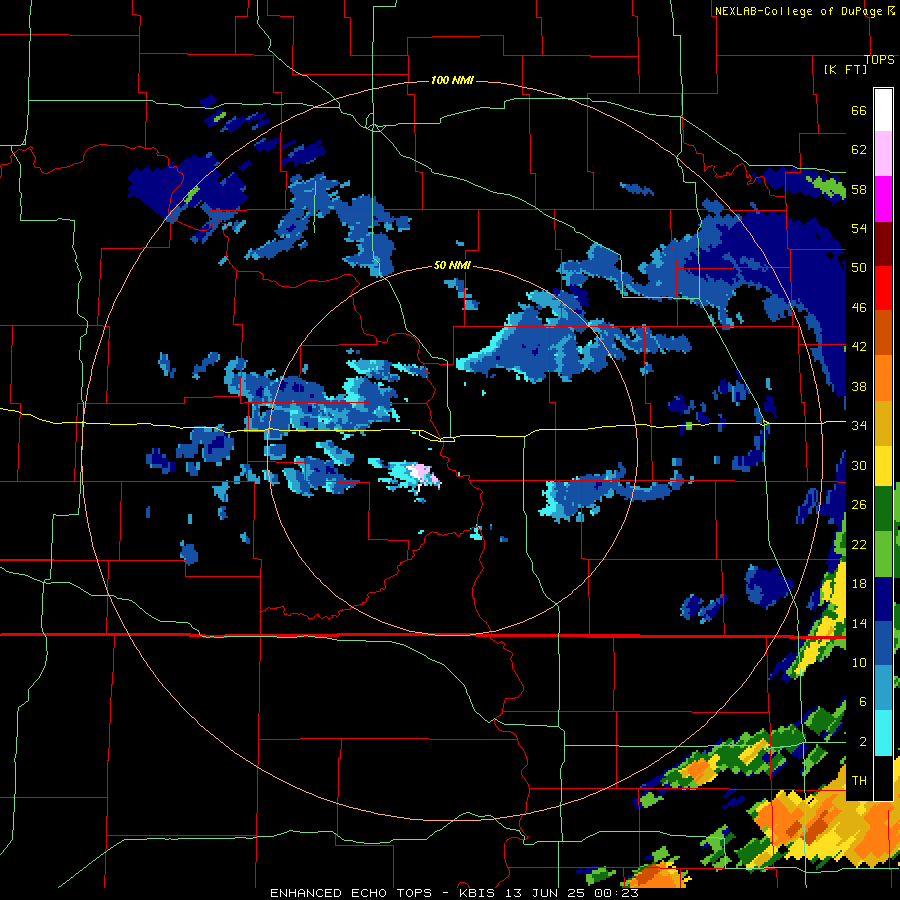Click the "50" legend value
900x900 pixels.
(859, 267)
